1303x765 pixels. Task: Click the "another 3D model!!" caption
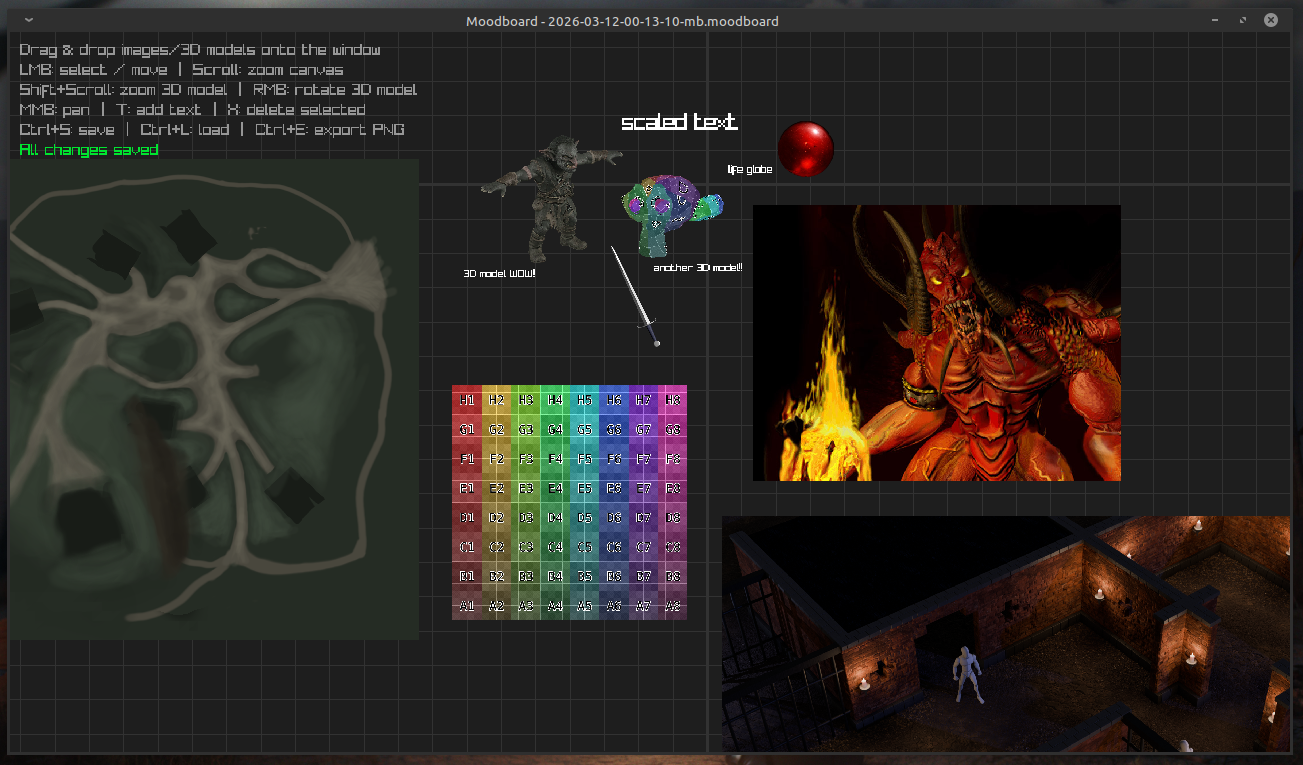pos(698,268)
